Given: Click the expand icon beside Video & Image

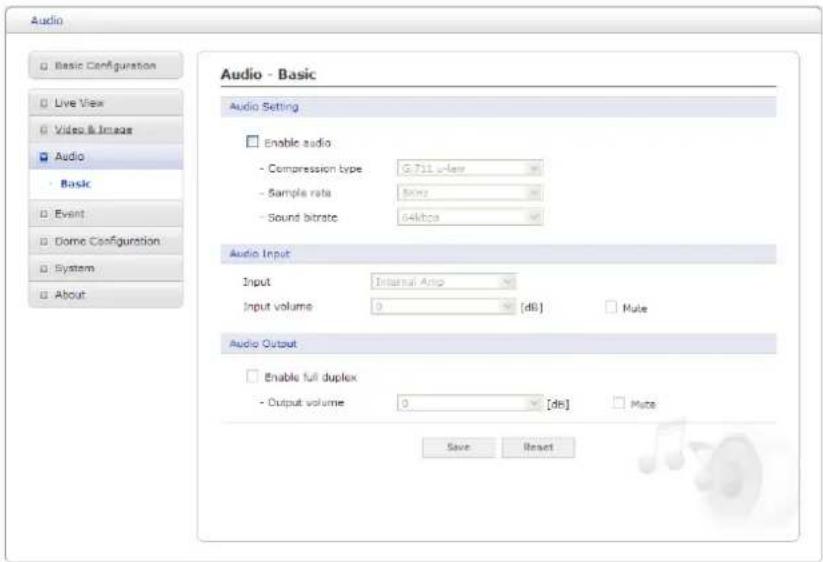Looking at the screenshot, I should coord(44,130).
